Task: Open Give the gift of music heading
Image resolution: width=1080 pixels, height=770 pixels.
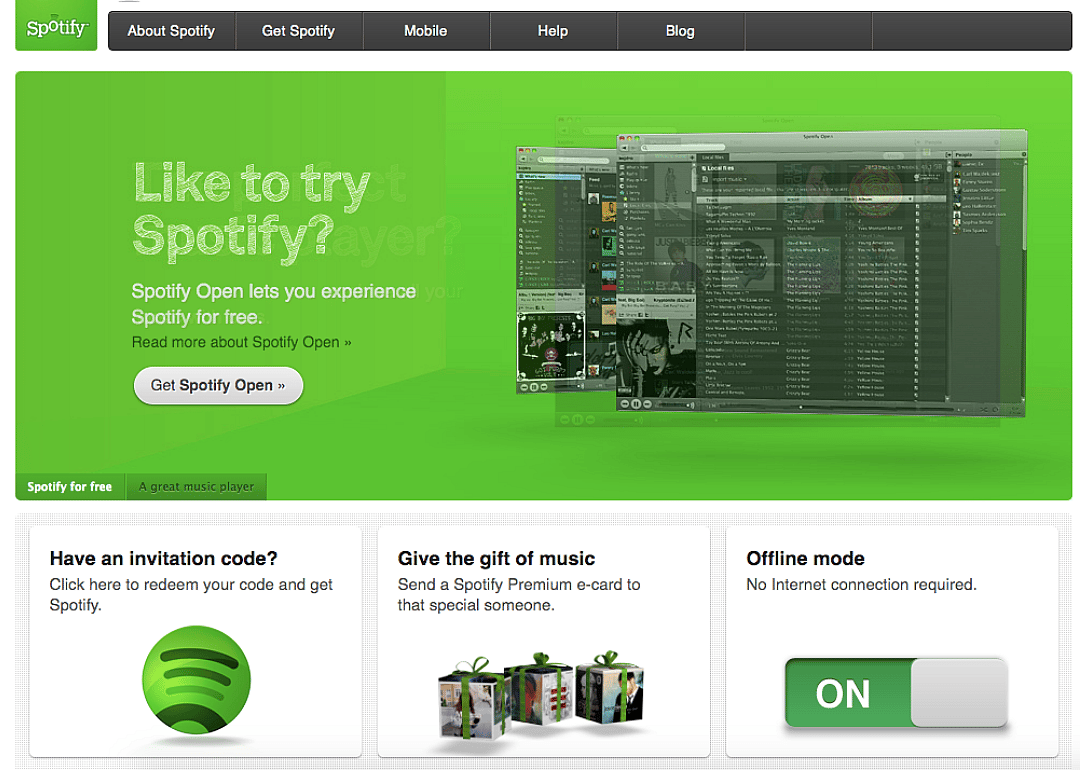Action: coord(496,559)
